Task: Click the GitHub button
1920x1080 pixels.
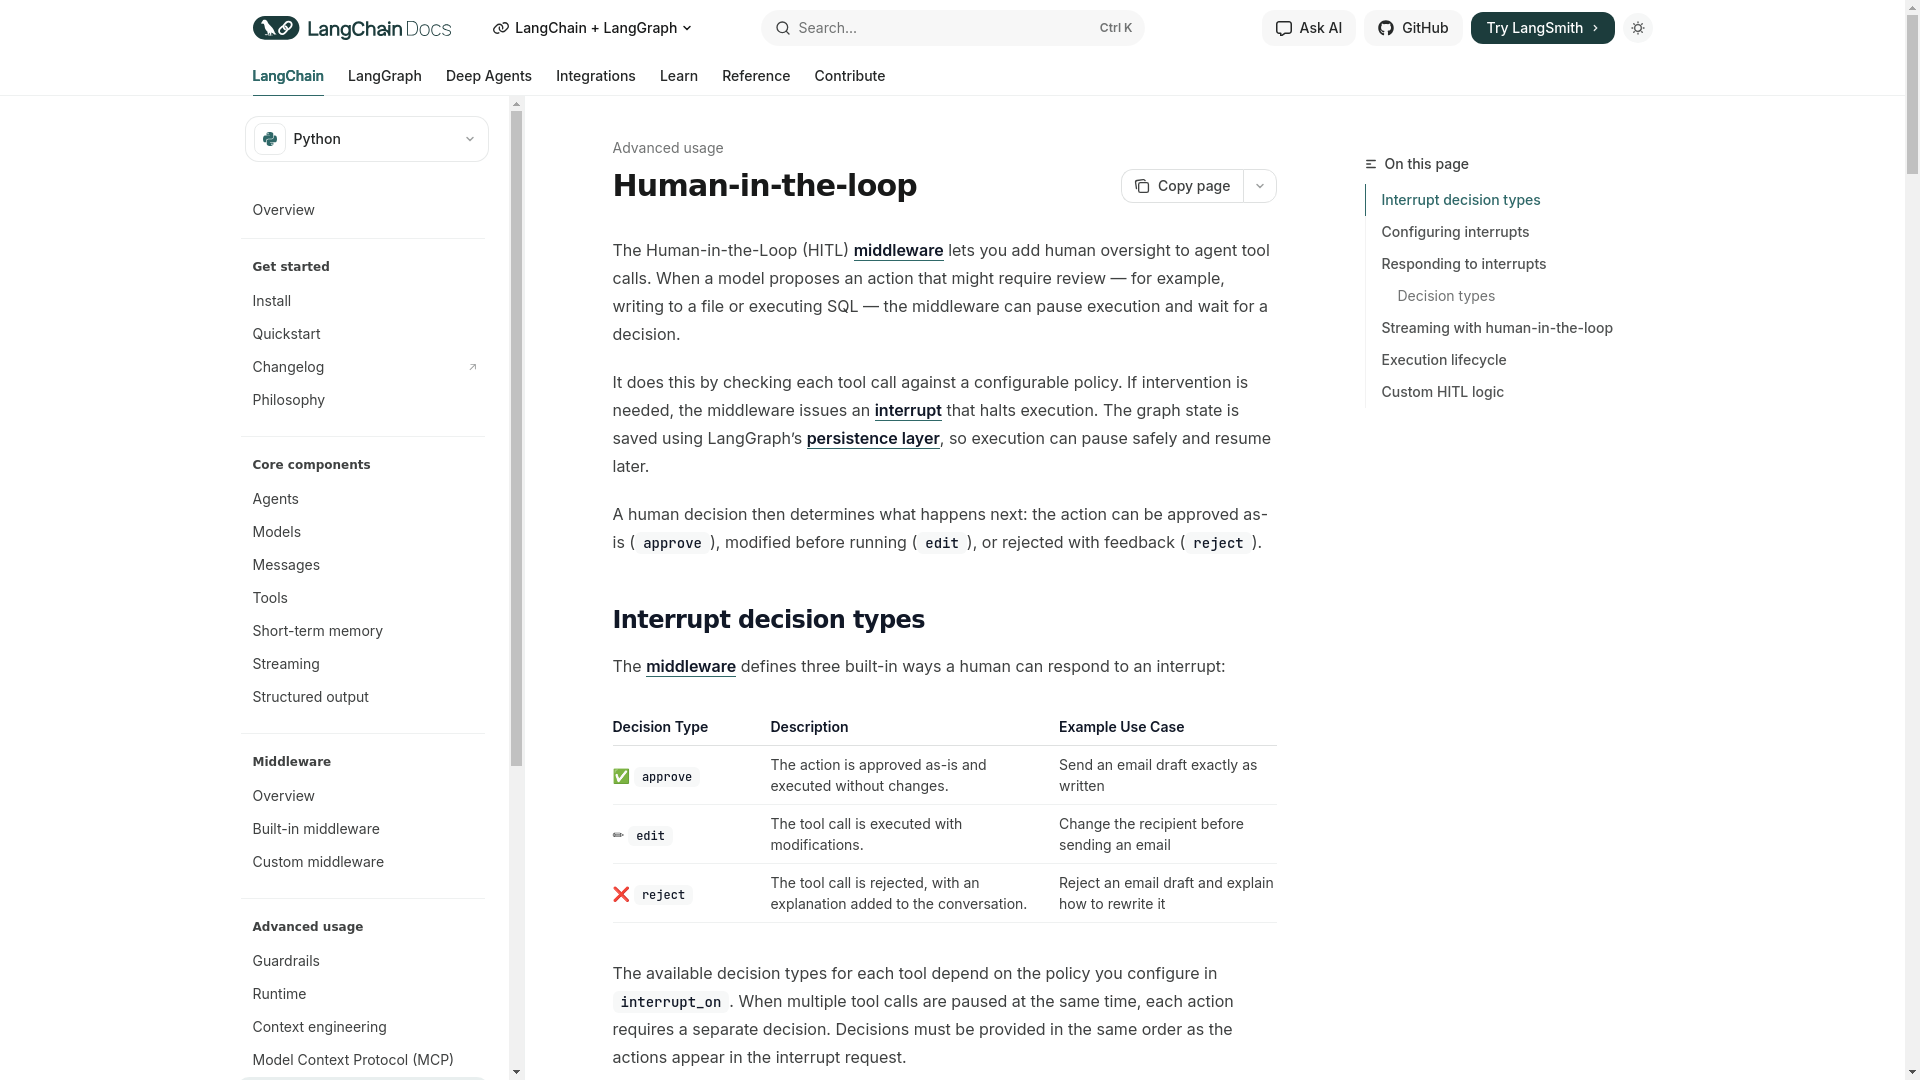Action: [1413, 28]
